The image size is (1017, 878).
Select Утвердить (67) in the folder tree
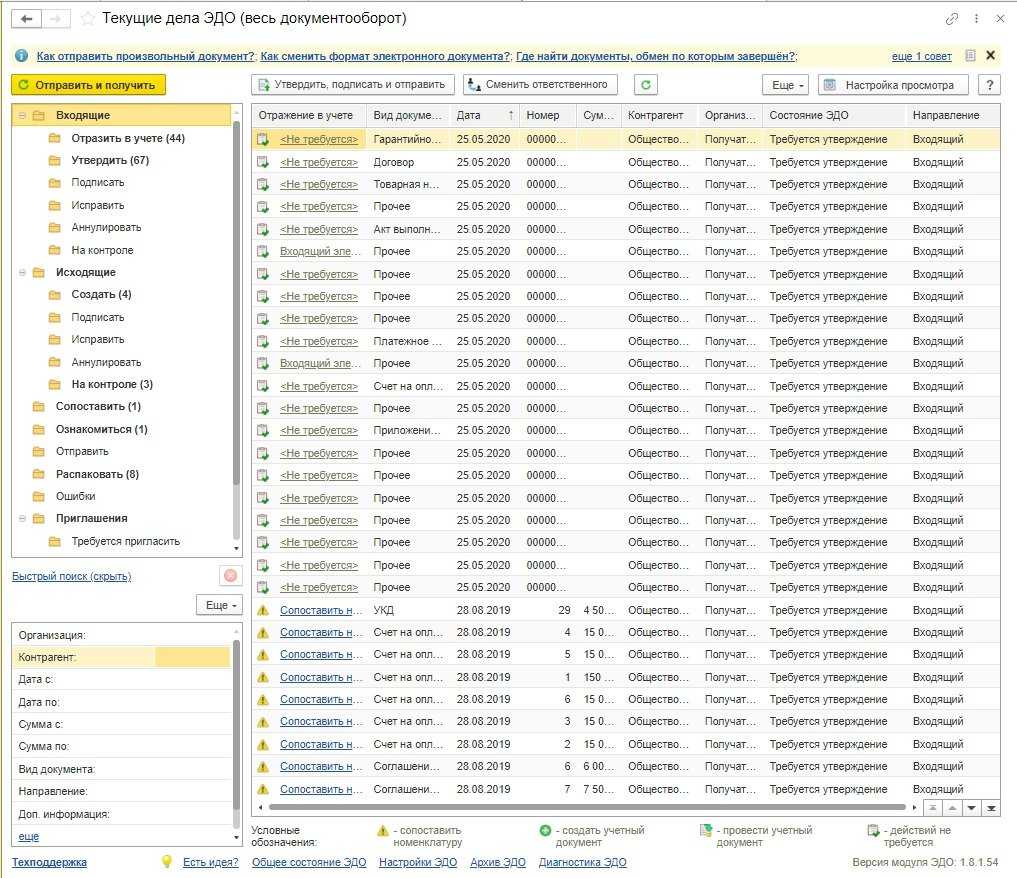[x=109, y=160]
